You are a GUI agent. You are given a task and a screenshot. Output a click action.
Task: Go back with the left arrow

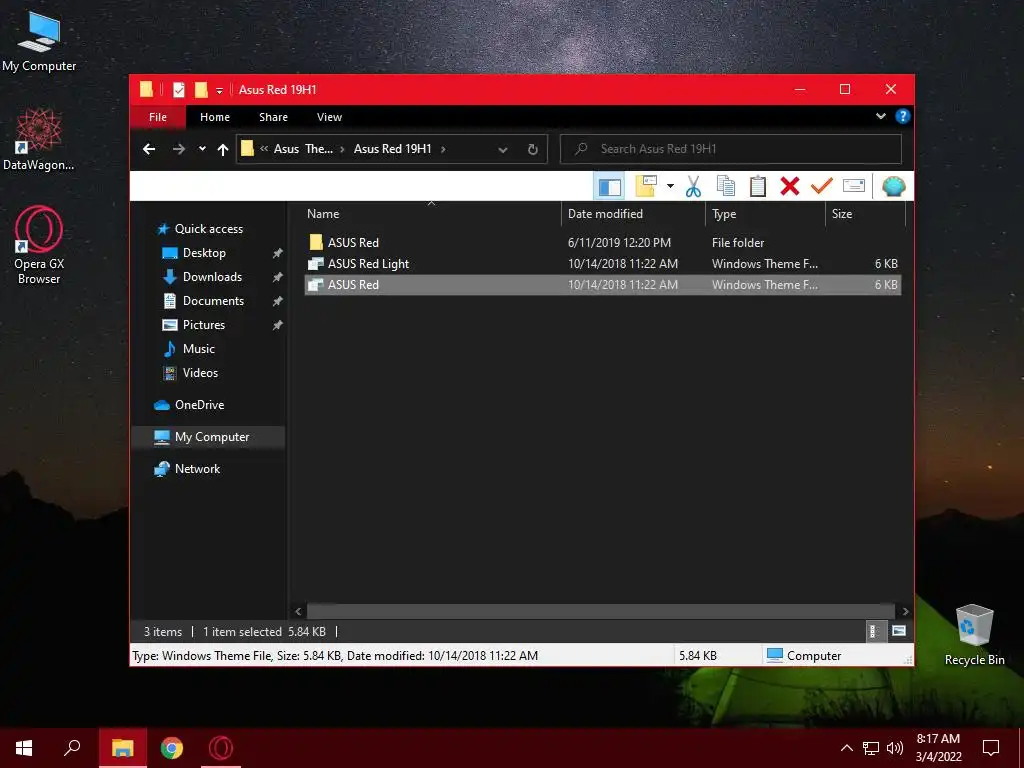click(x=149, y=149)
